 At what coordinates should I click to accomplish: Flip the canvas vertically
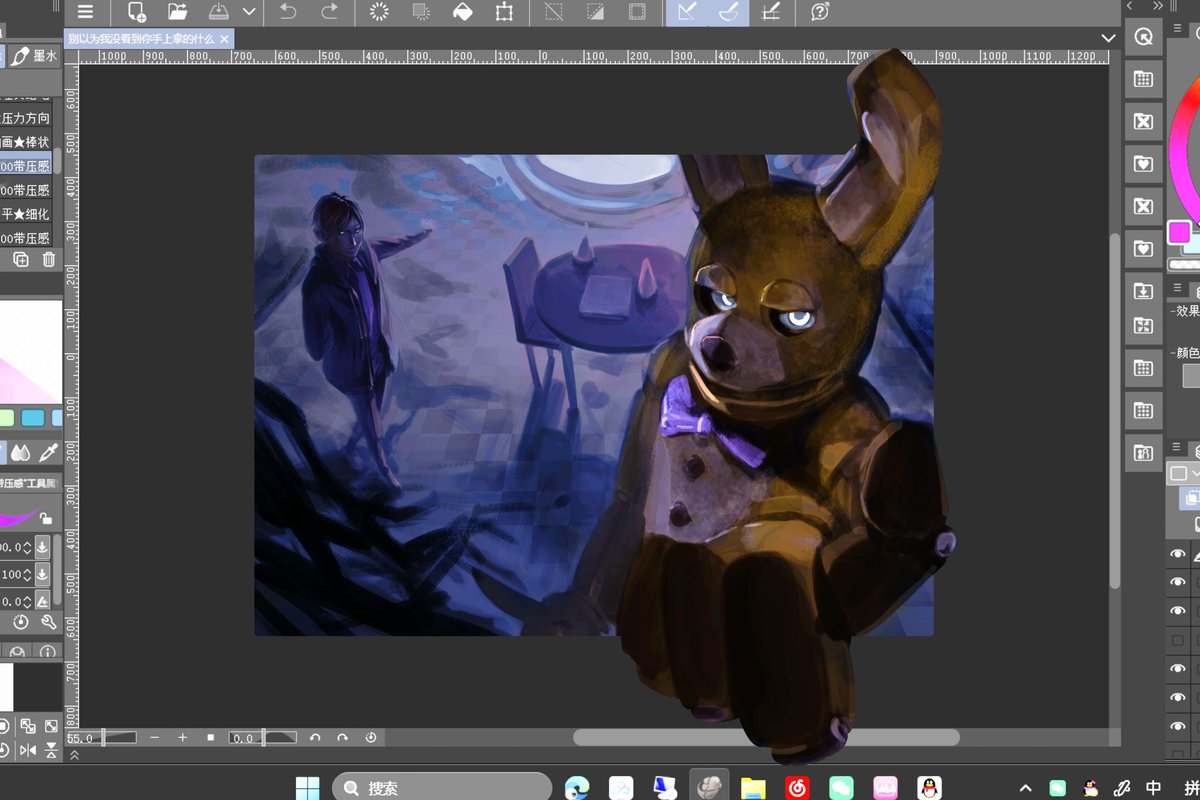click(51, 750)
